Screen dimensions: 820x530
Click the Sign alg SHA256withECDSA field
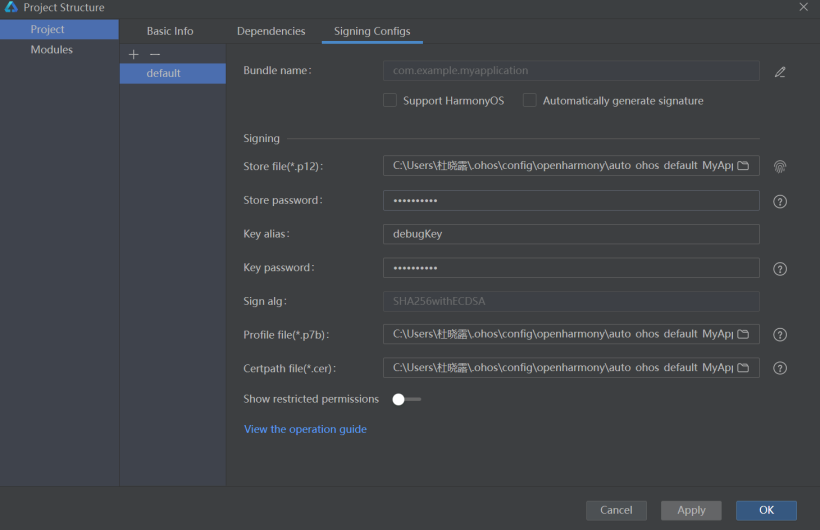[x=571, y=301]
